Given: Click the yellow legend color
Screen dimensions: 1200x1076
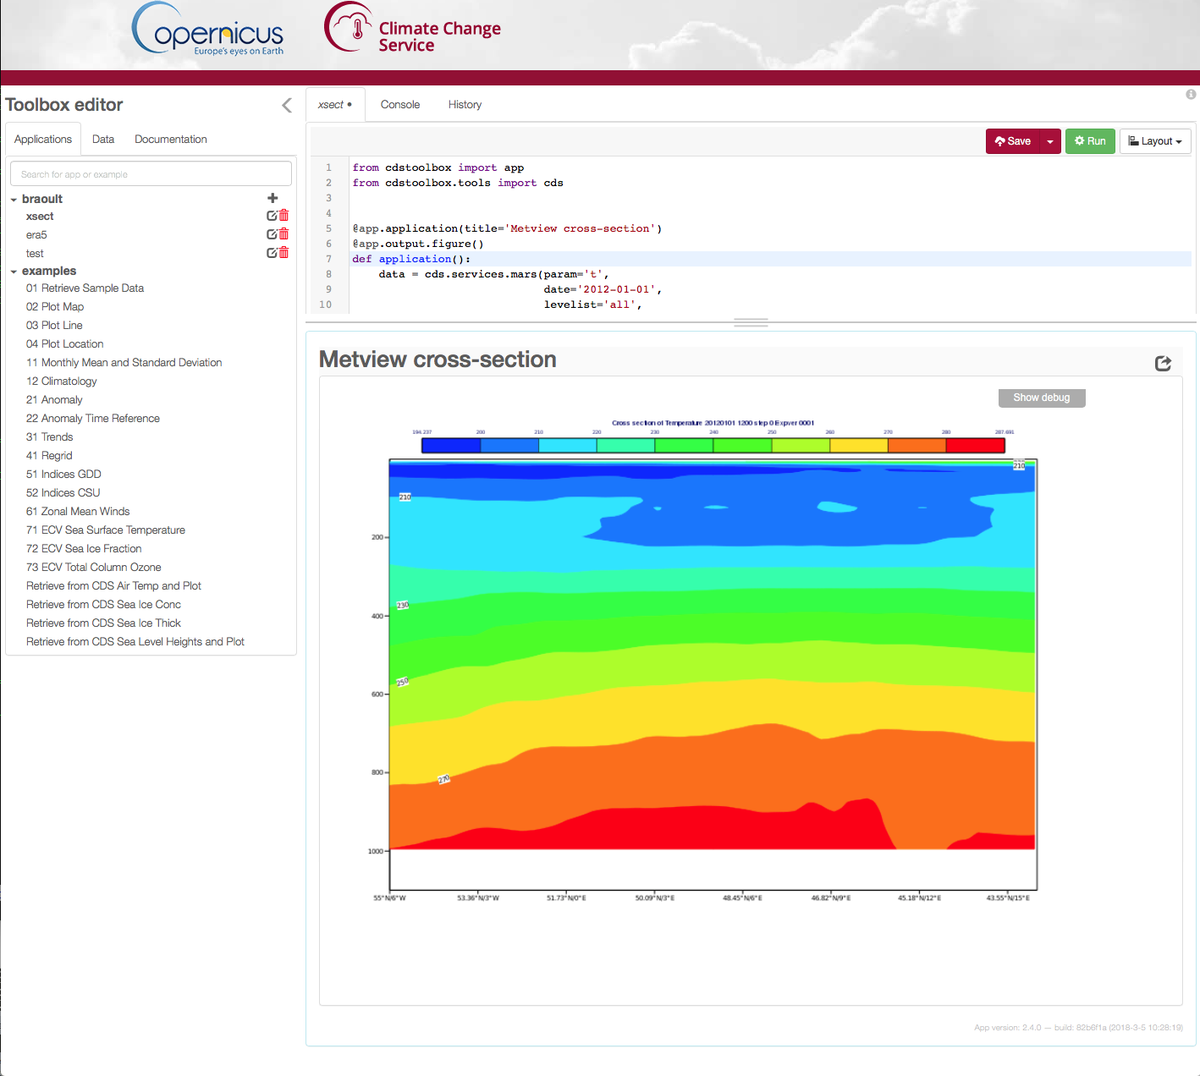Looking at the screenshot, I should click(x=859, y=445).
